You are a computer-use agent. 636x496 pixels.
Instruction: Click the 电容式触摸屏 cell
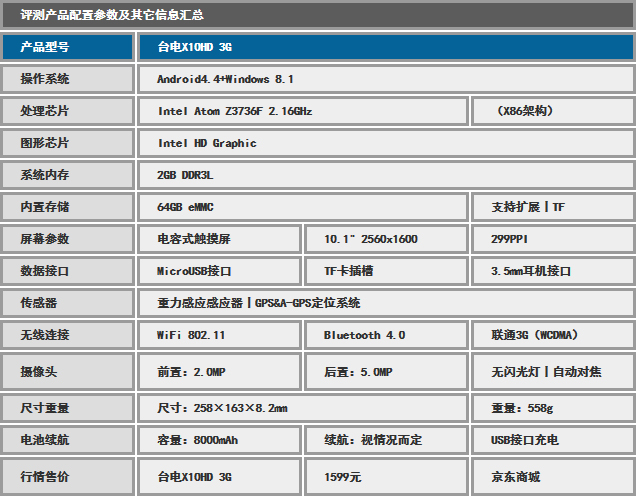click(x=219, y=239)
